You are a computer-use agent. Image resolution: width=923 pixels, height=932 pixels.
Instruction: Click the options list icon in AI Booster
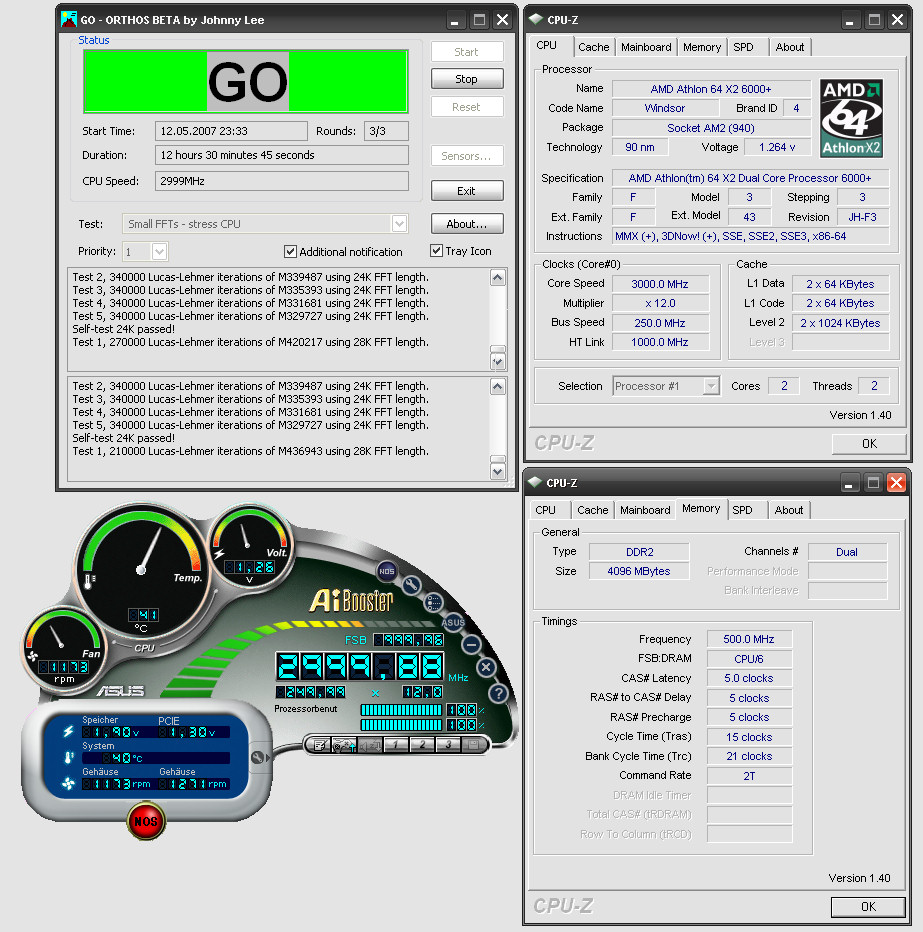click(x=433, y=603)
